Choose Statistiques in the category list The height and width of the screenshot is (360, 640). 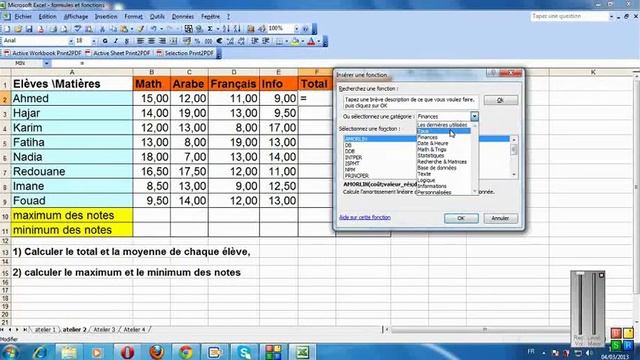click(x=431, y=156)
